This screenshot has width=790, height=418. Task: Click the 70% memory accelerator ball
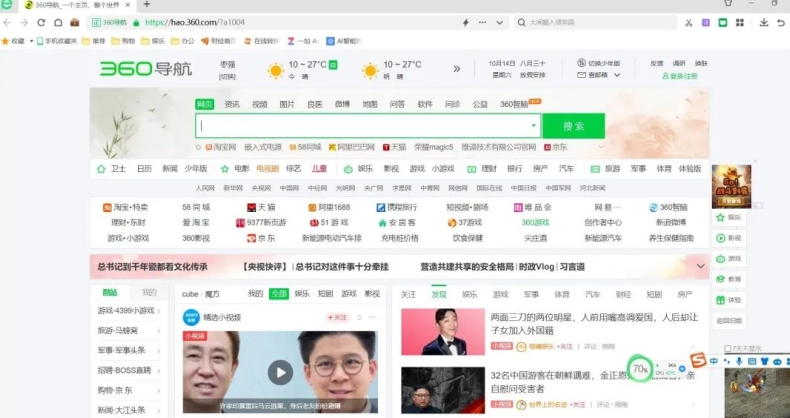click(640, 369)
